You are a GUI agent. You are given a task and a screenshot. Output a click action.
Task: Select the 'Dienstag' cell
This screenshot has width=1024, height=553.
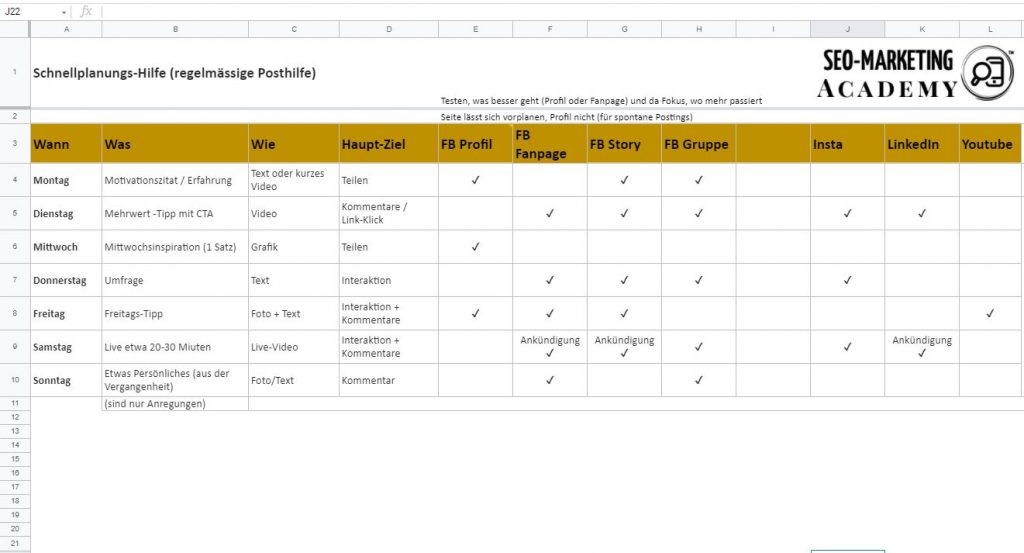pos(66,213)
